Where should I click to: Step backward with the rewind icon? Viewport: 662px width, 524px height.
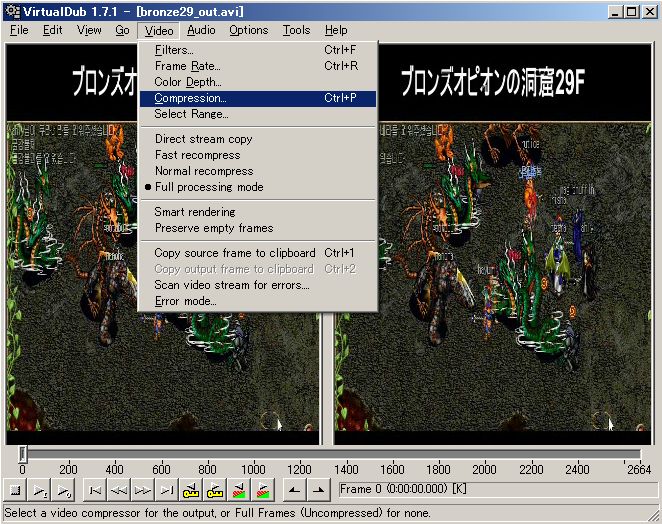119,490
